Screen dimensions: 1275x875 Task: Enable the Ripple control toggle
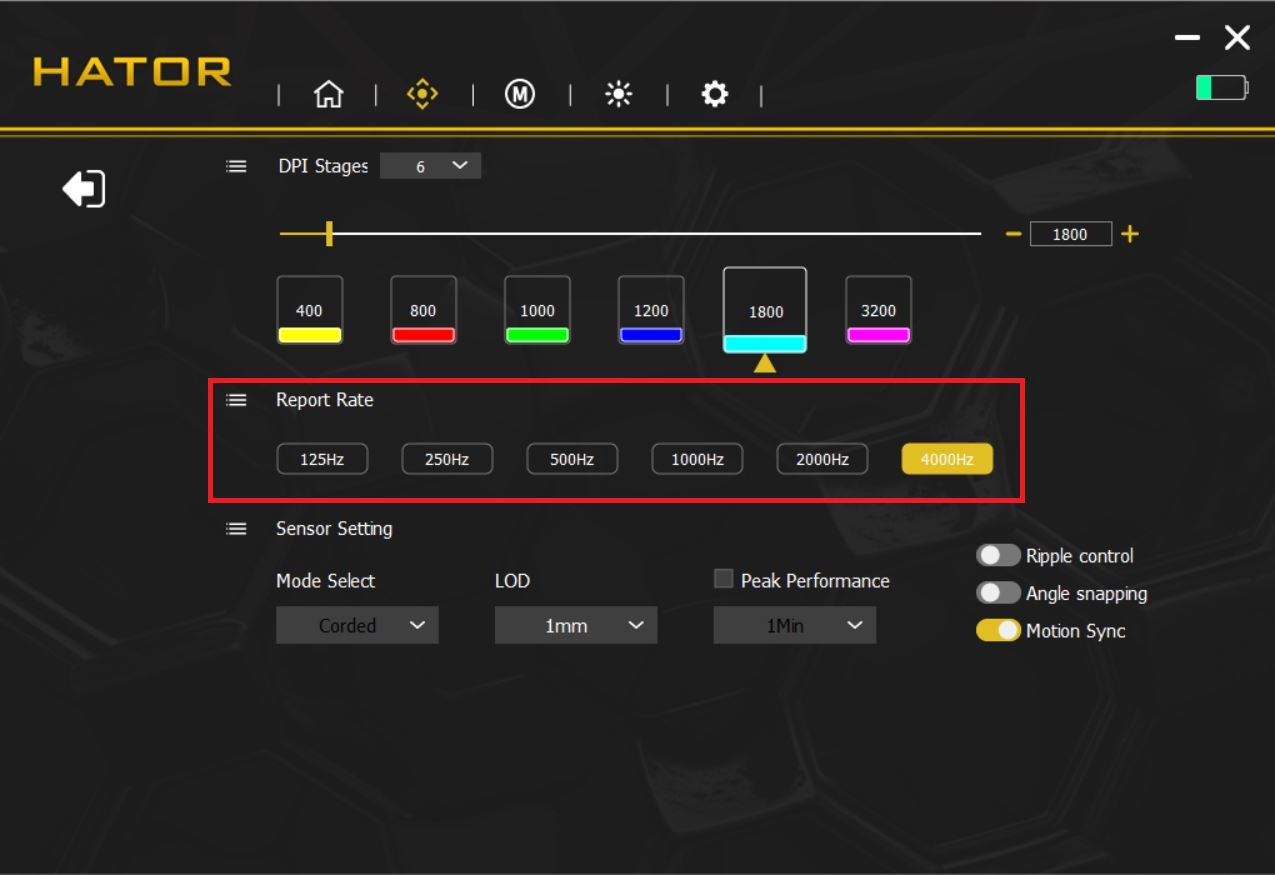click(x=998, y=556)
